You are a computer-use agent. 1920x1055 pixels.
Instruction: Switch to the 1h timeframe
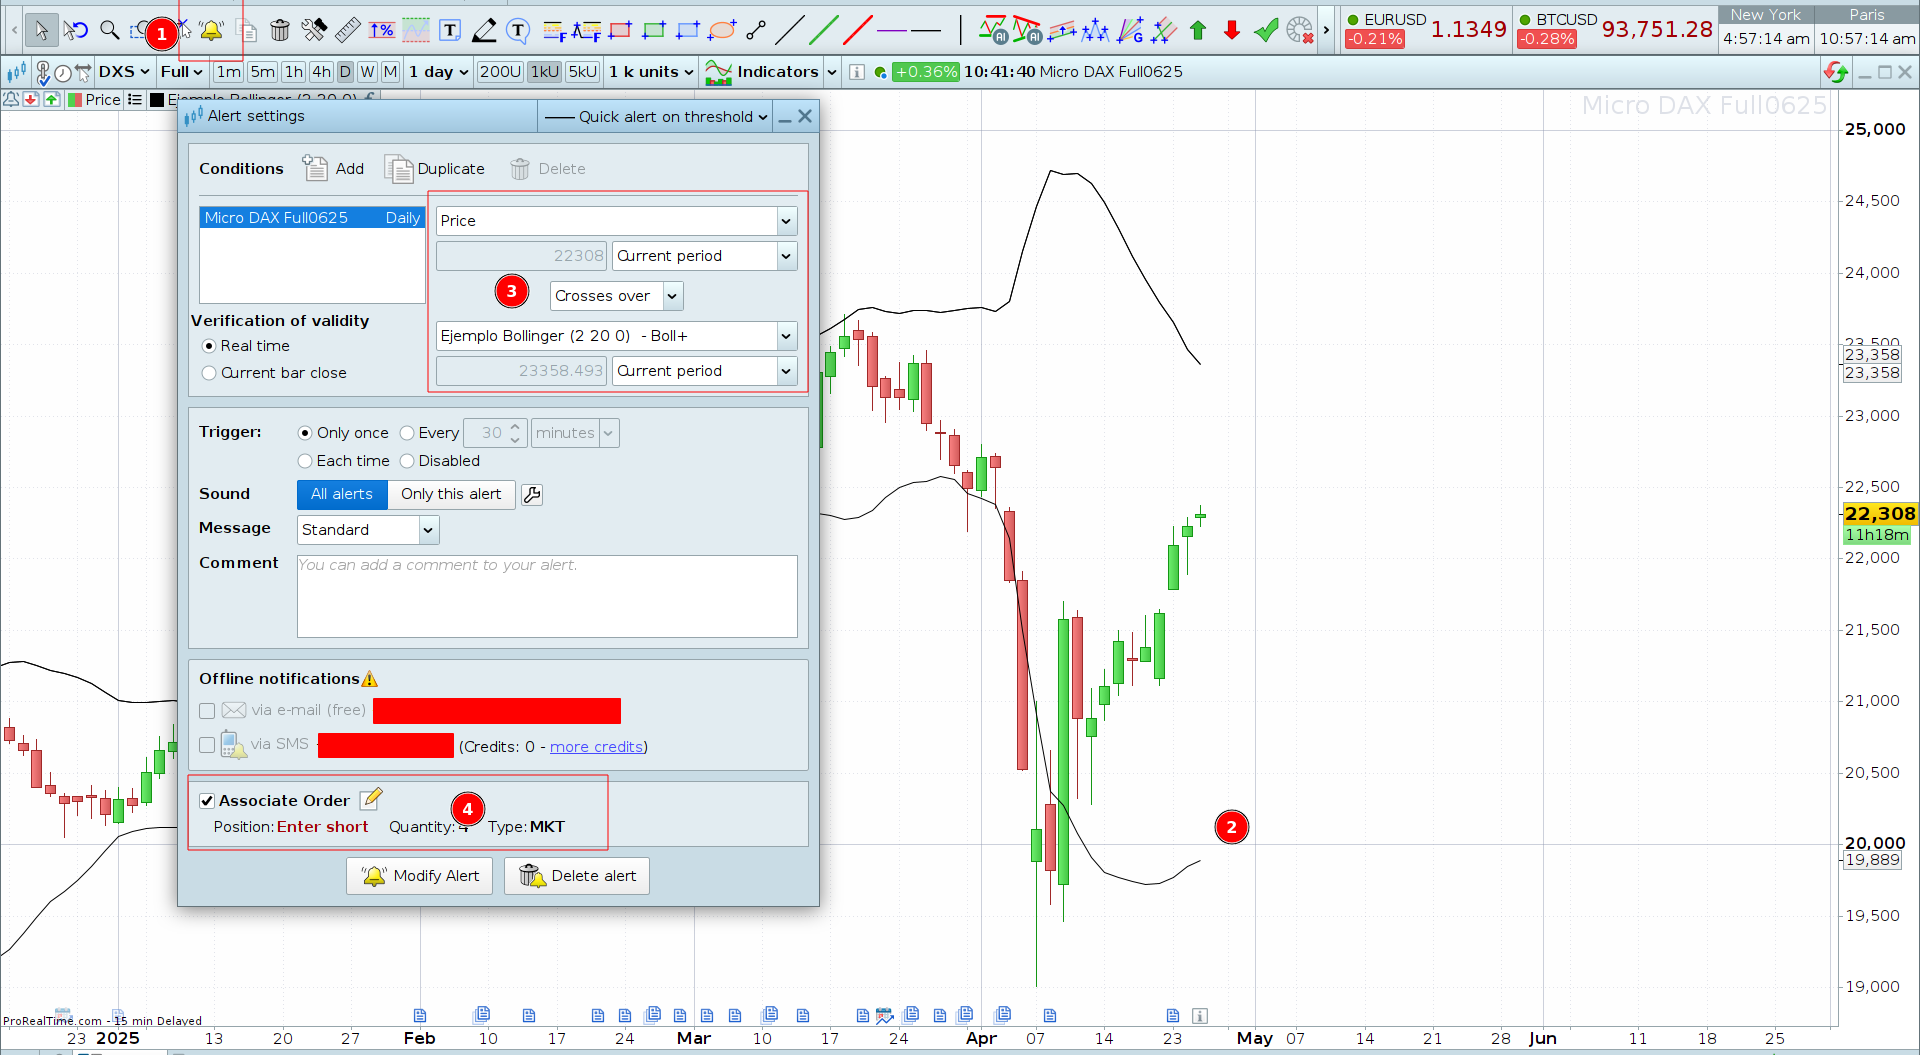pos(293,72)
